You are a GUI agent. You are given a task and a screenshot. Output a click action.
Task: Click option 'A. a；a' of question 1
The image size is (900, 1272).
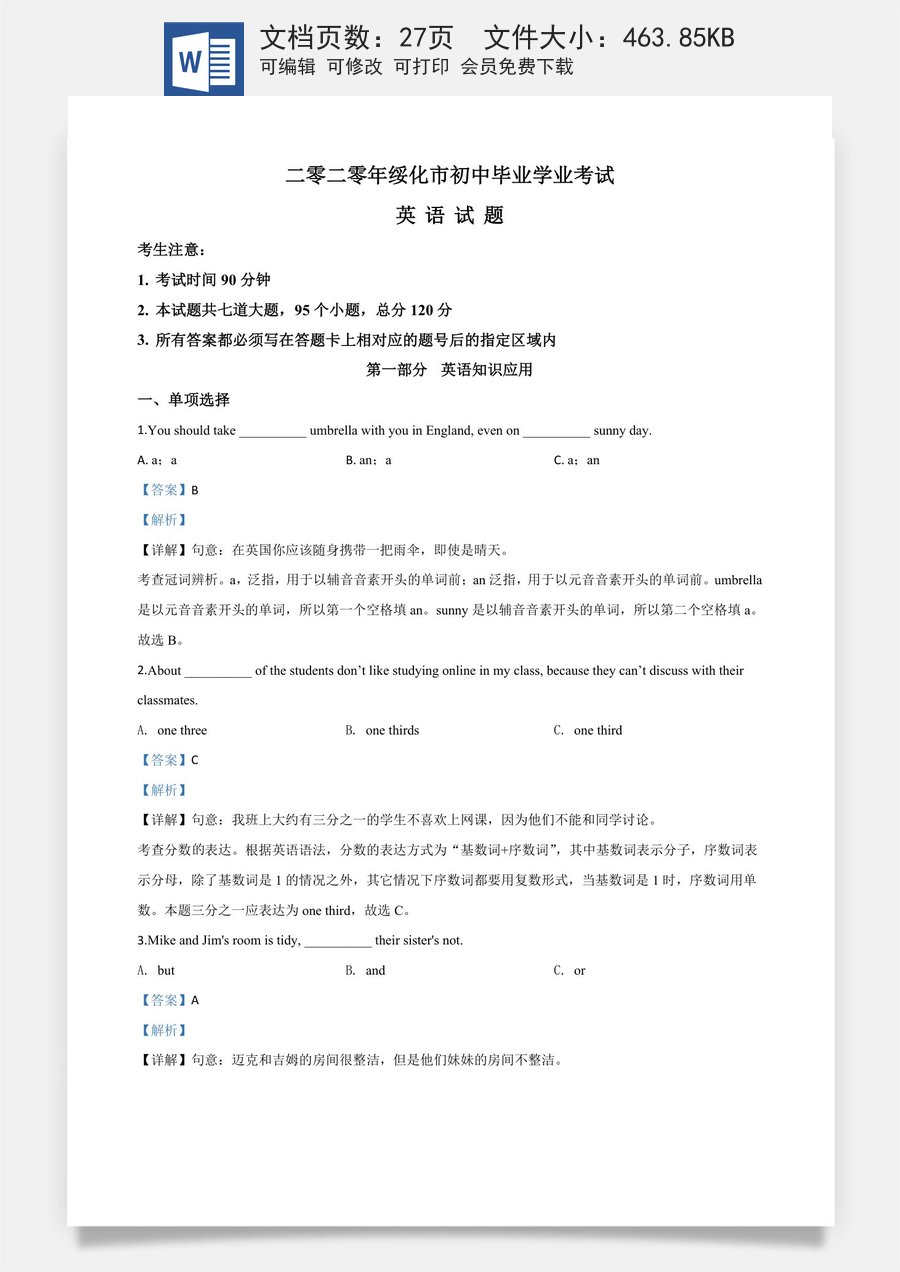click(157, 460)
